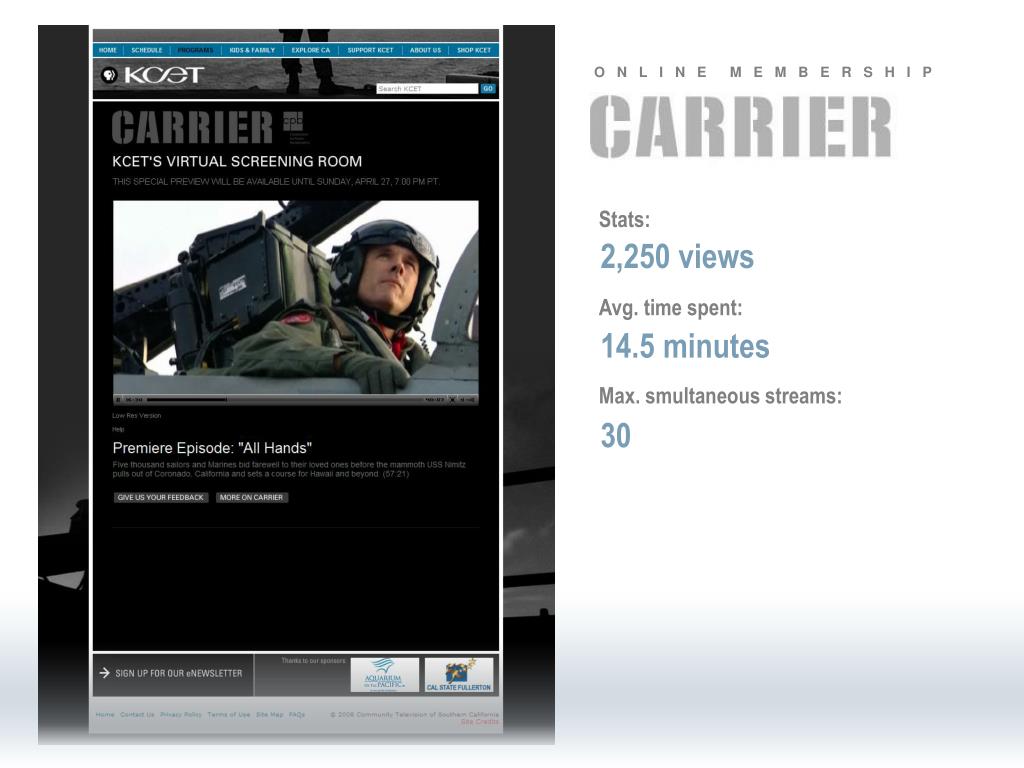Seek on the video progress bar
This screenshot has width=1024, height=768.
[284, 400]
